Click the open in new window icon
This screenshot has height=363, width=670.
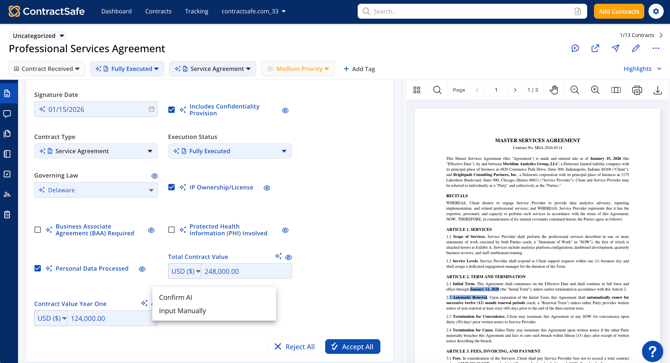(x=595, y=48)
